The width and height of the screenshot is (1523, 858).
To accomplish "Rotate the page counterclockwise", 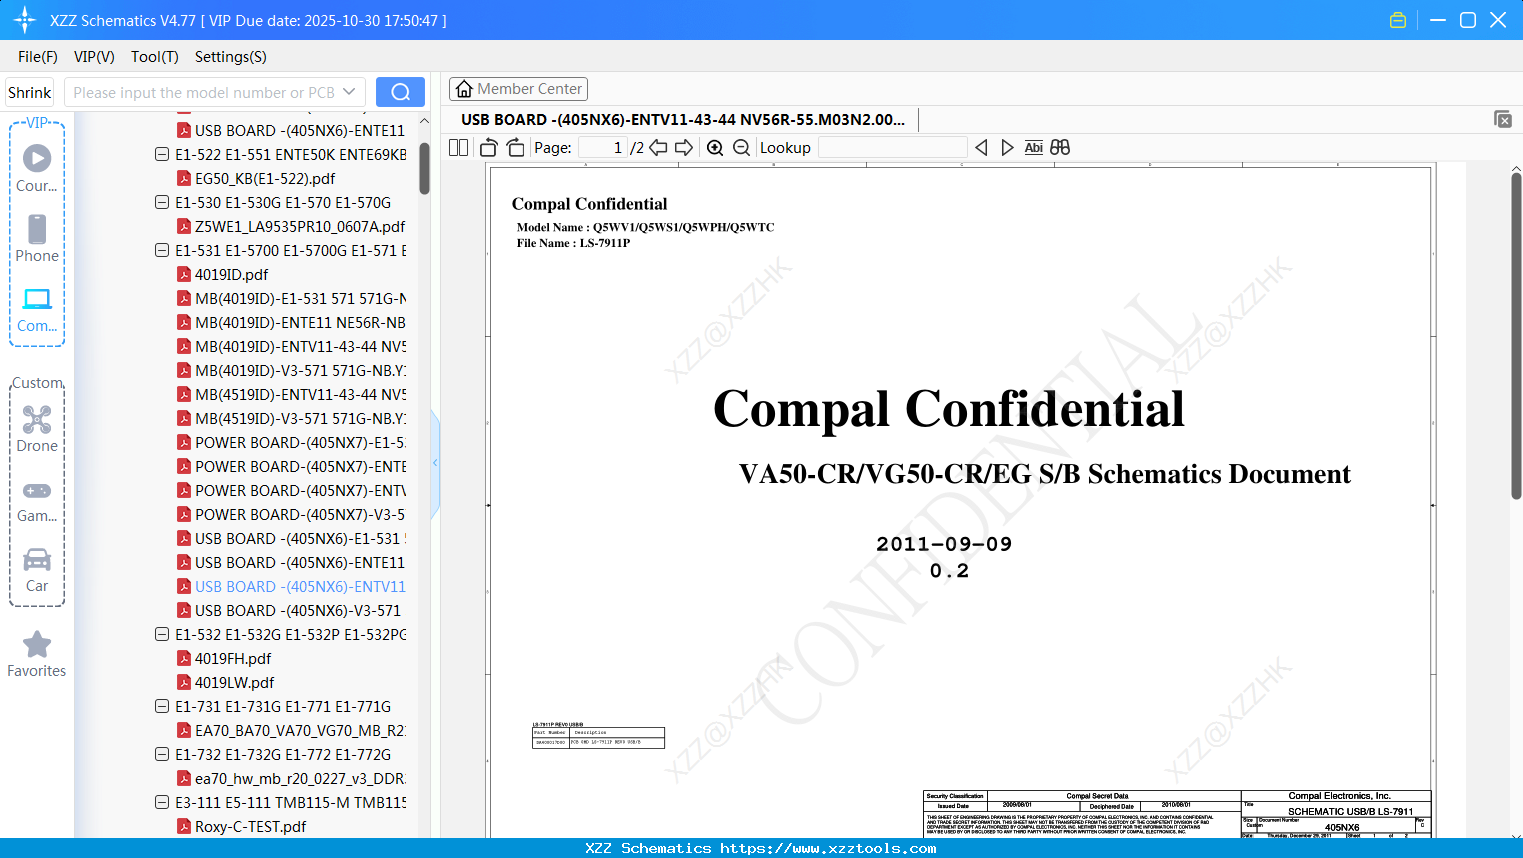I will pyautogui.click(x=489, y=147).
